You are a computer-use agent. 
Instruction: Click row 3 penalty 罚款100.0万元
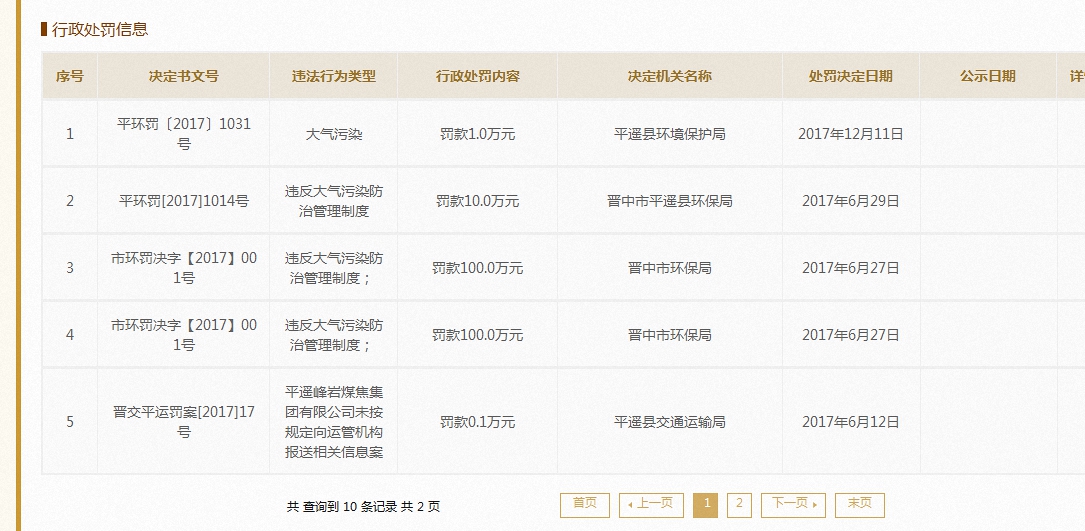(477, 268)
